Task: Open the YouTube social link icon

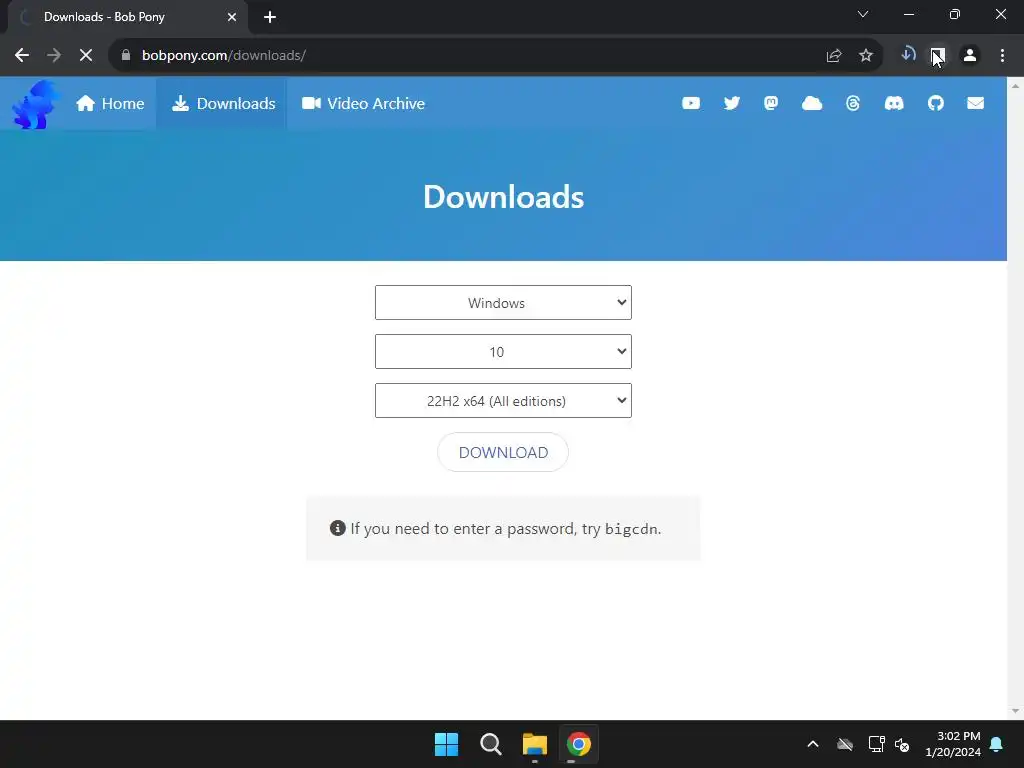Action: click(691, 103)
